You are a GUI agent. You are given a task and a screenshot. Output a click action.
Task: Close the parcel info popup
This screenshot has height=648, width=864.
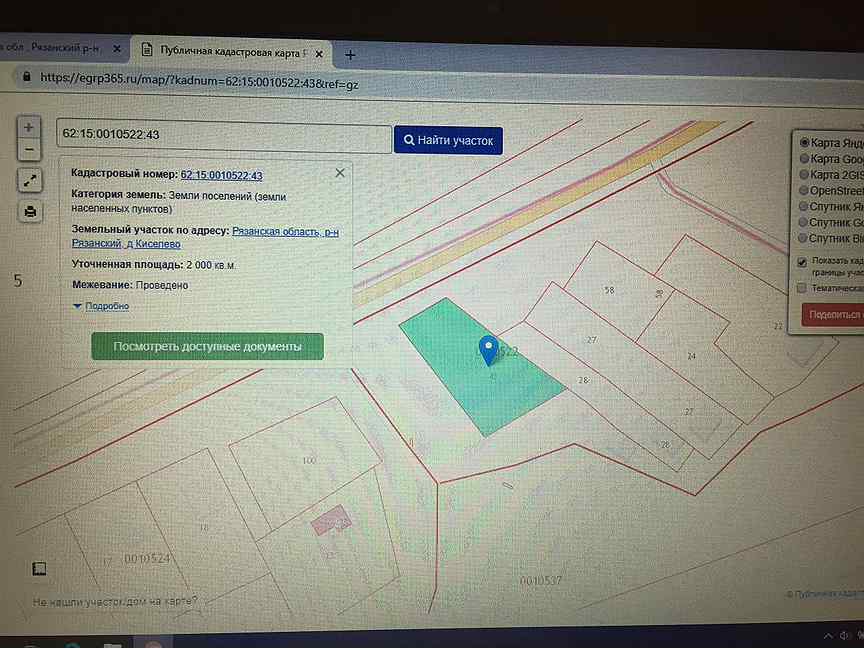340,173
